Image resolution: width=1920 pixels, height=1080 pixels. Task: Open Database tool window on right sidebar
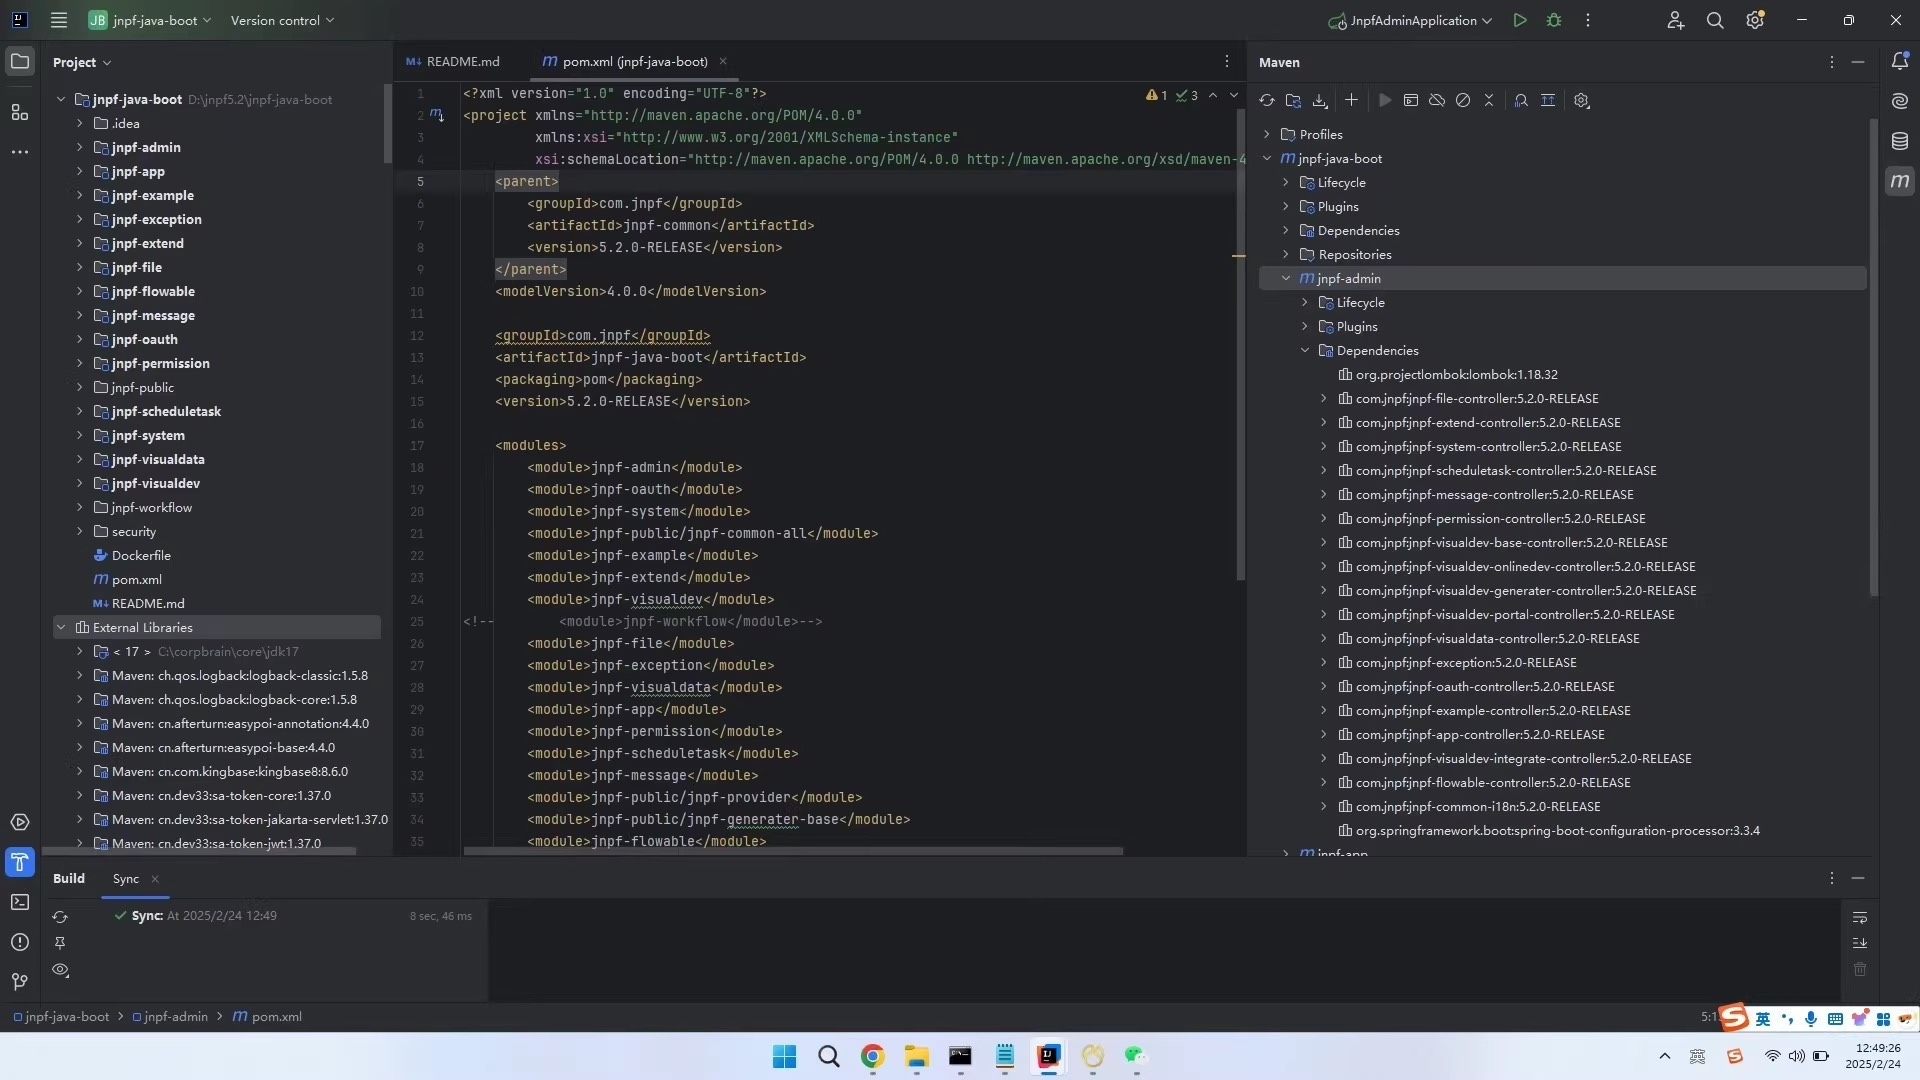1899,141
